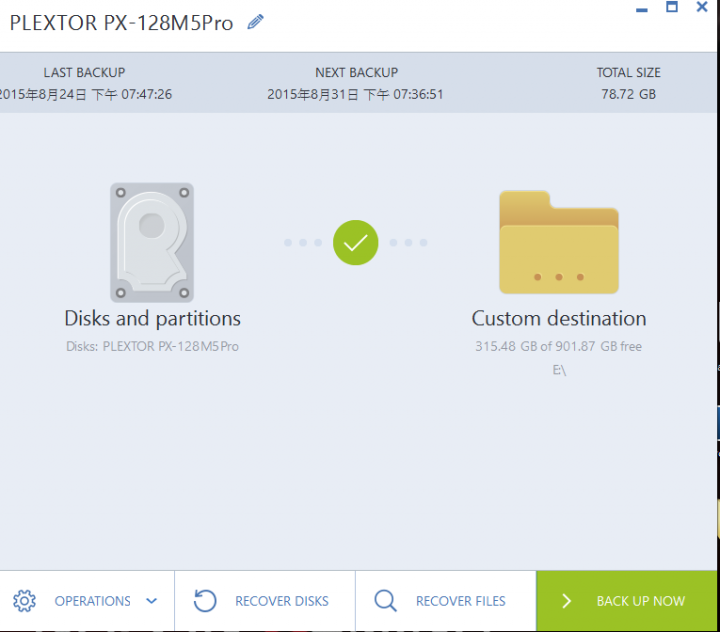Click RECOVER DISKS button
The image size is (720, 632).
click(265, 601)
